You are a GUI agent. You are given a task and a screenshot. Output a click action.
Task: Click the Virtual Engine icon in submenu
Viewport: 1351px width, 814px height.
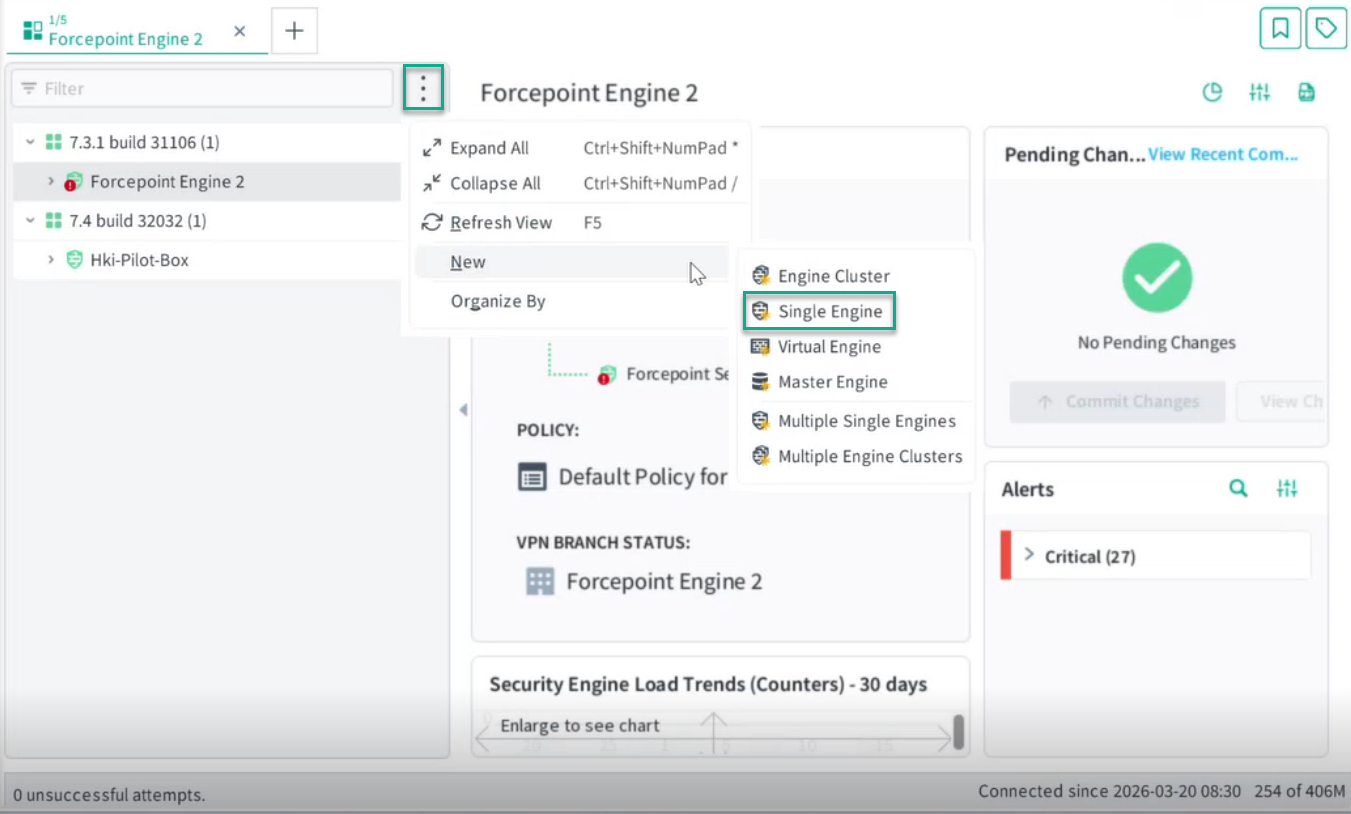(761, 347)
